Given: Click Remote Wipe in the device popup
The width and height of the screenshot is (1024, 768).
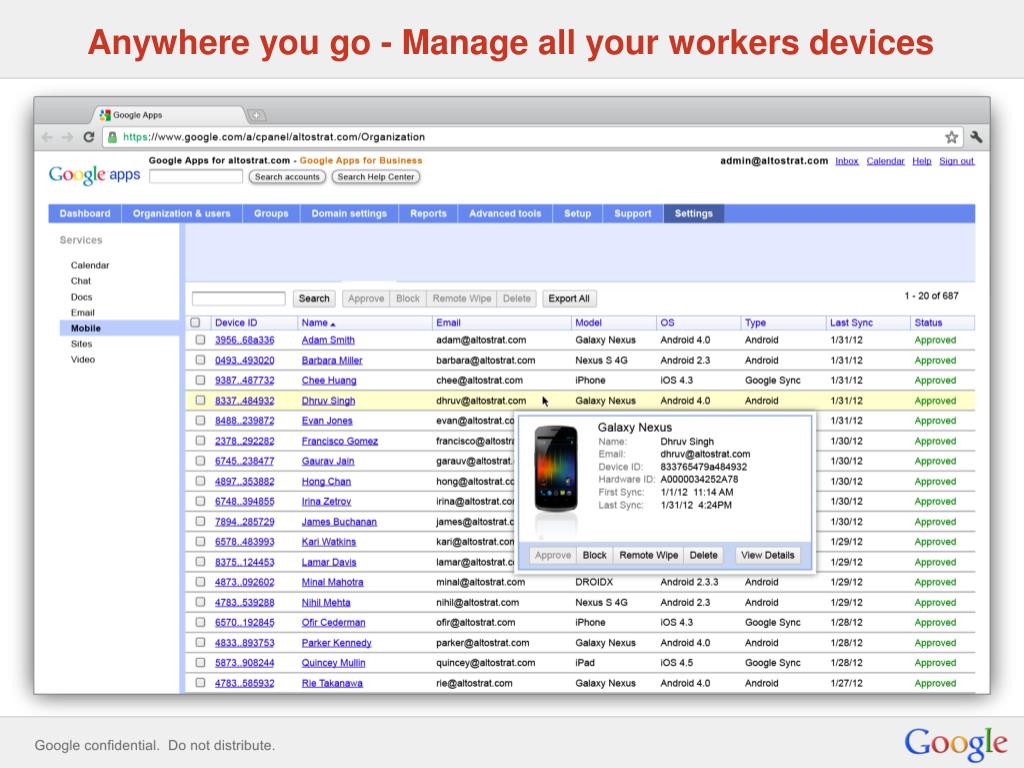Looking at the screenshot, I should coord(648,555).
